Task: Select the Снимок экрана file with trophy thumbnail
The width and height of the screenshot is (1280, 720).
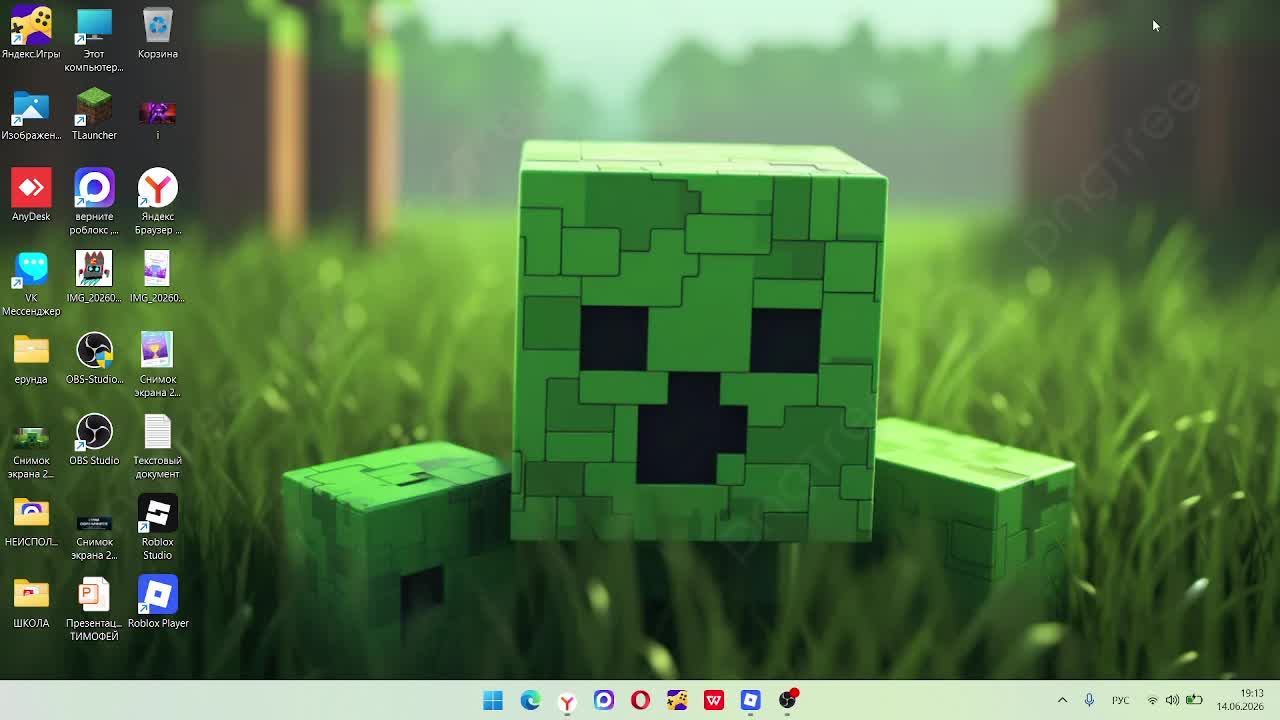Action: point(158,365)
